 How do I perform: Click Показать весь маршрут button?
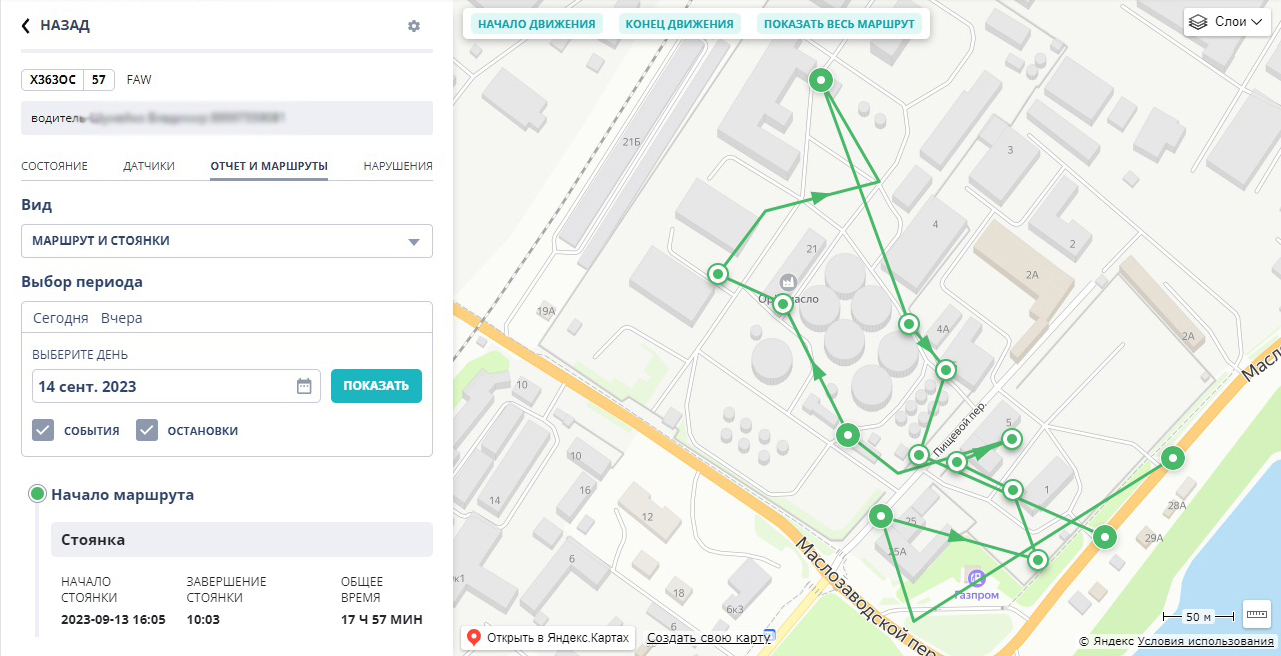coord(839,24)
